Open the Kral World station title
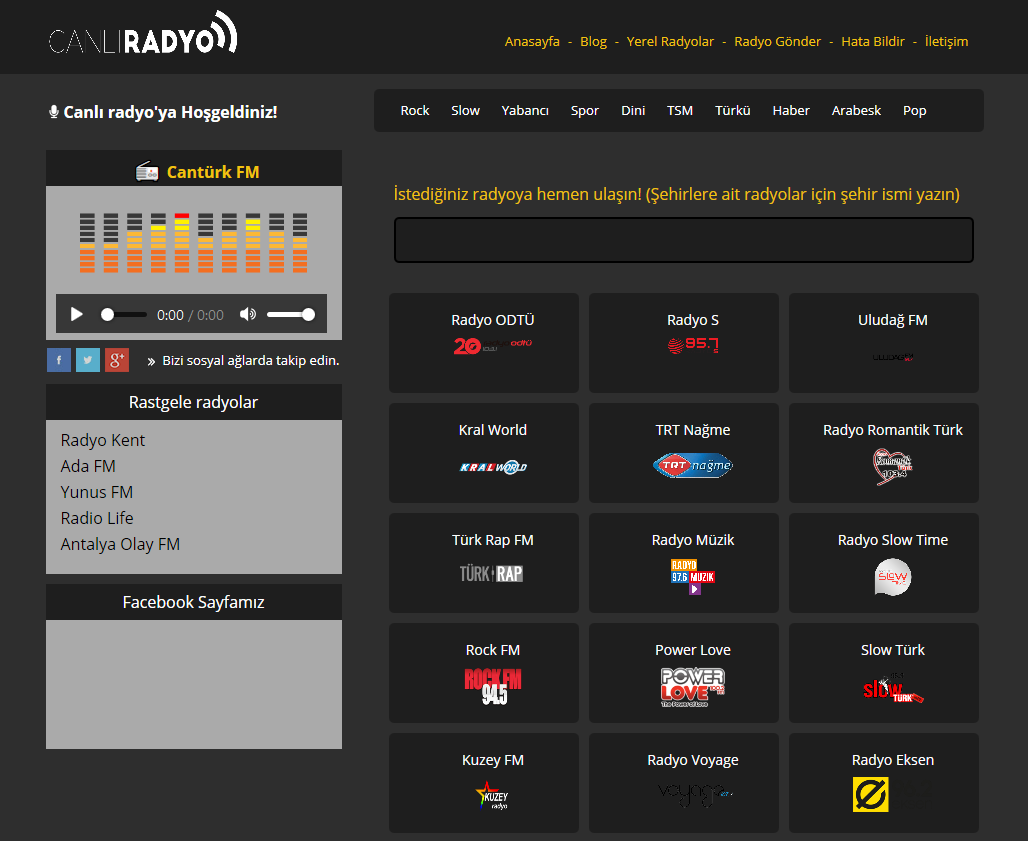Image resolution: width=1028 pixels, height=841 pixels. click(493, 430)
